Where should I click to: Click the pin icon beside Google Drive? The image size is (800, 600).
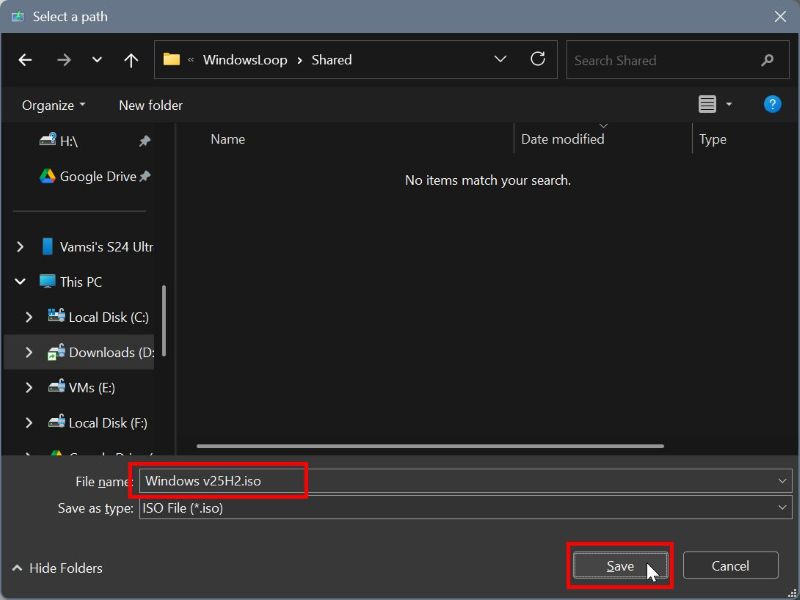[145, 177]
